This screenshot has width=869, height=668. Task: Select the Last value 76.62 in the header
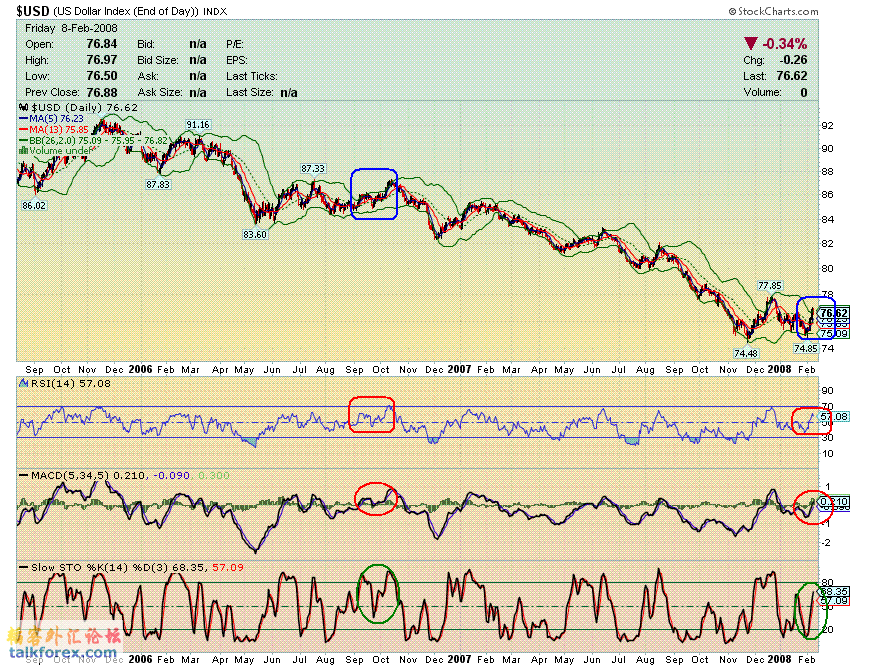coord(792,76)
